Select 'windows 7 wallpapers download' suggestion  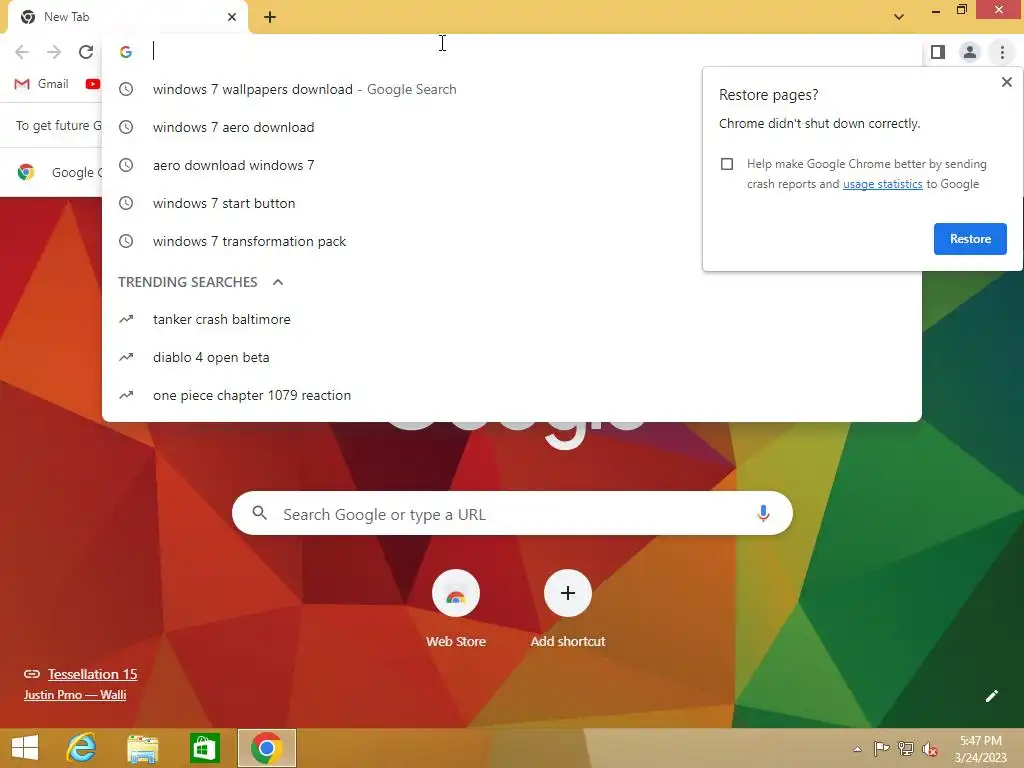tap(511, 89)
